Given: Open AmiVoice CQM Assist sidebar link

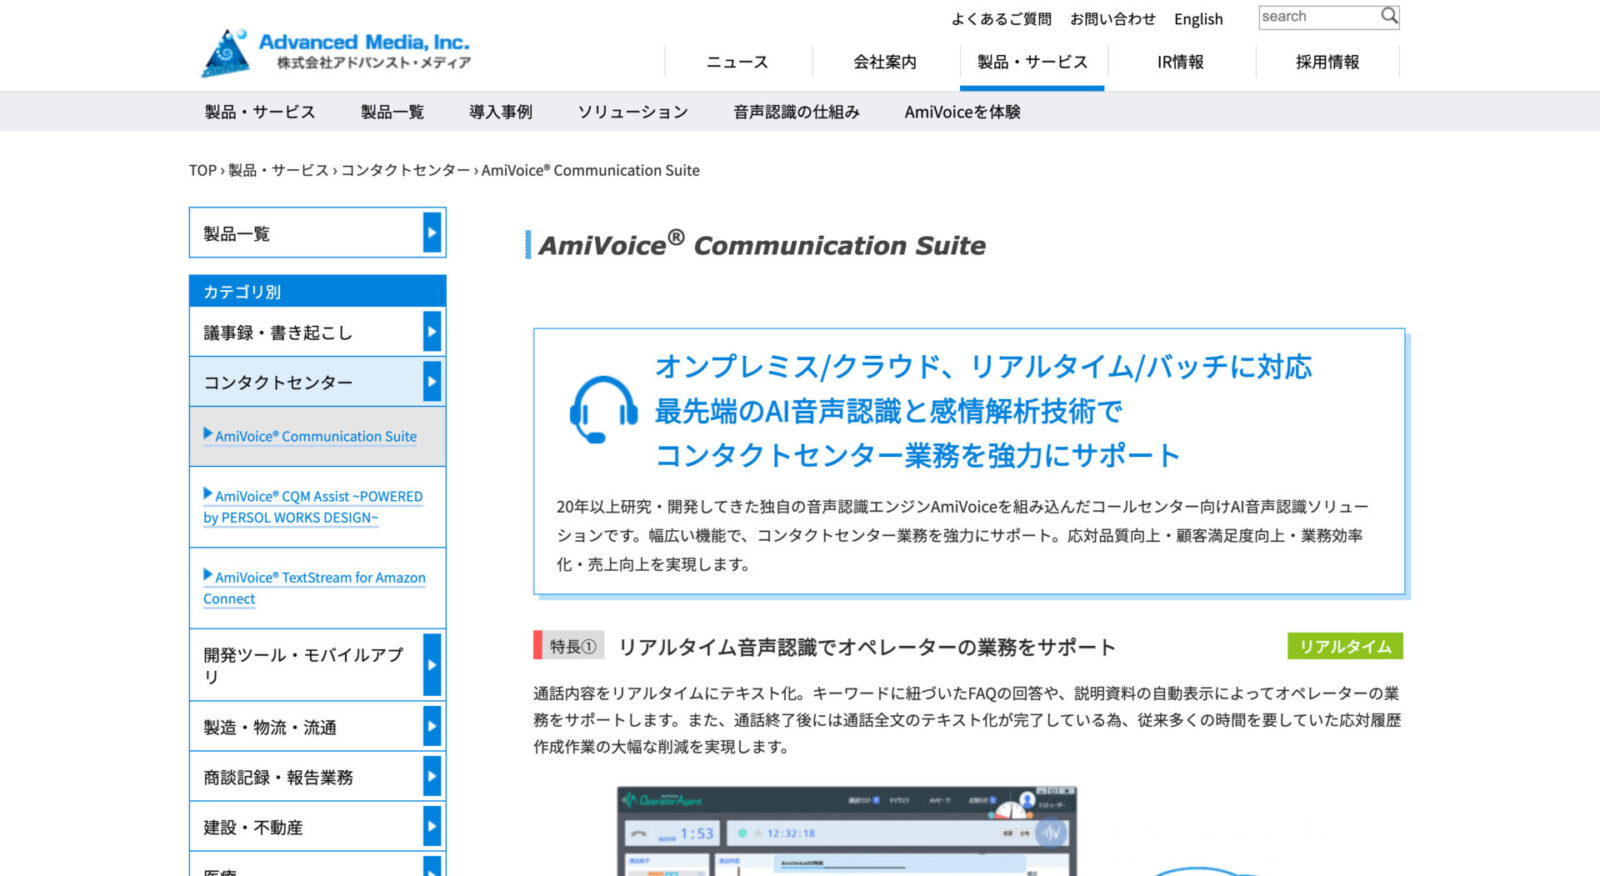Looking at the screenshot, I should pyautogui.click(x=313, y=507).
